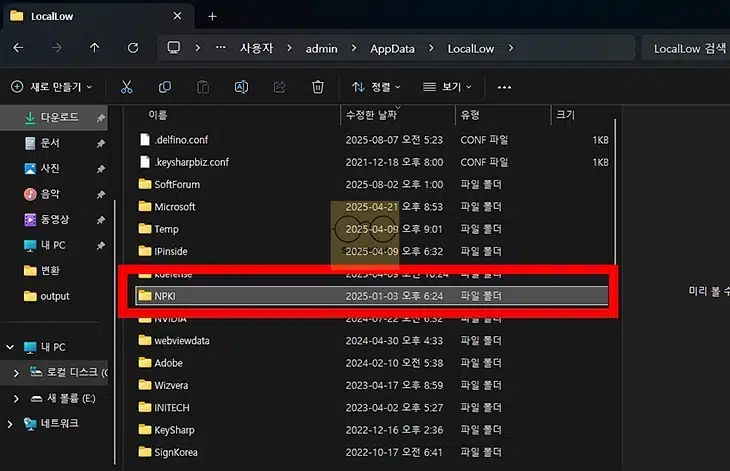Open the '정렬' sort dropdown
The width and height of the screenshot is (730, 471).
376,87
